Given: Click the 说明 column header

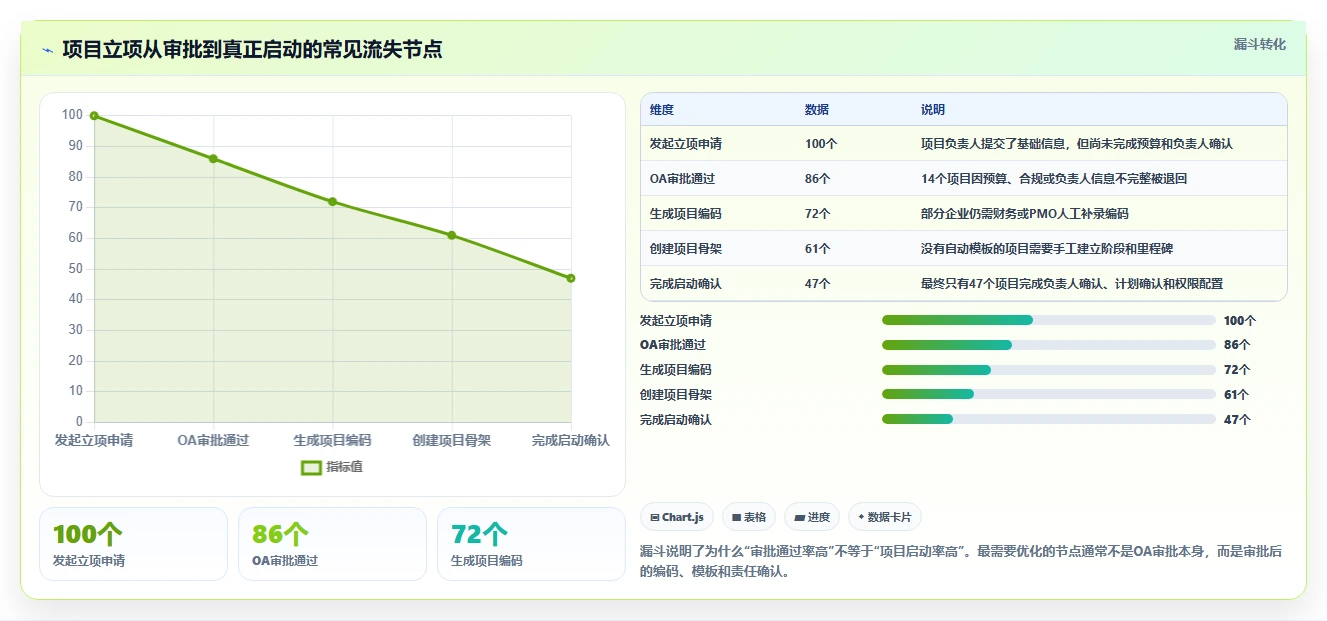Looking at the screenshot, I should [933, 110].
